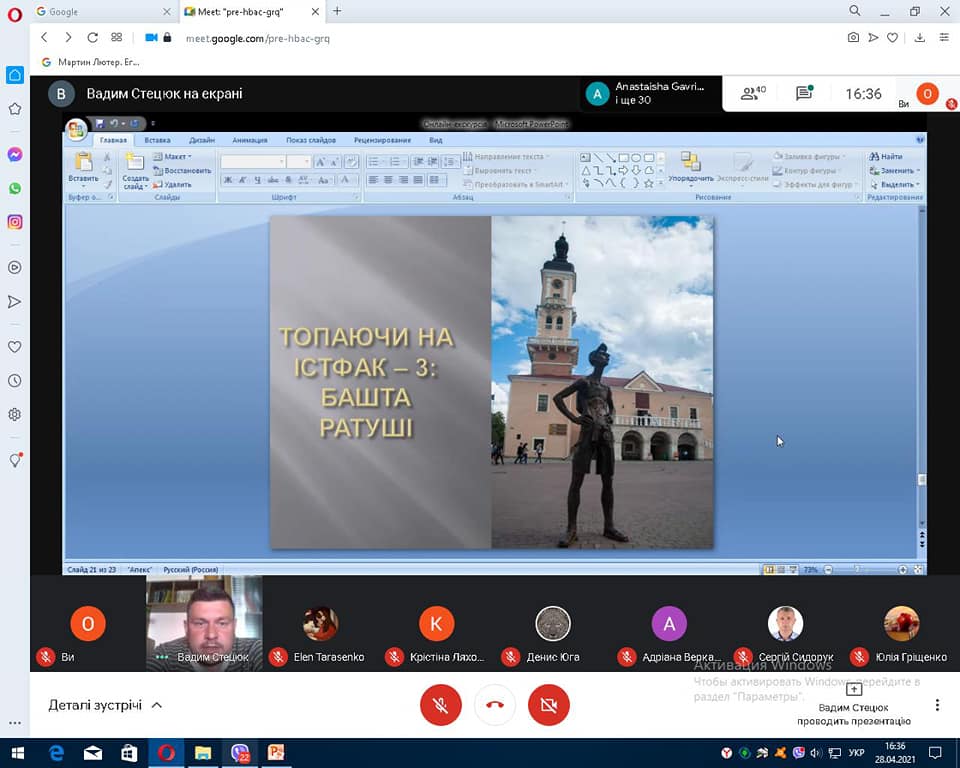Open the three-dot more options menu in Meet
Screen dimensions: 960x768
click(937, 705)
